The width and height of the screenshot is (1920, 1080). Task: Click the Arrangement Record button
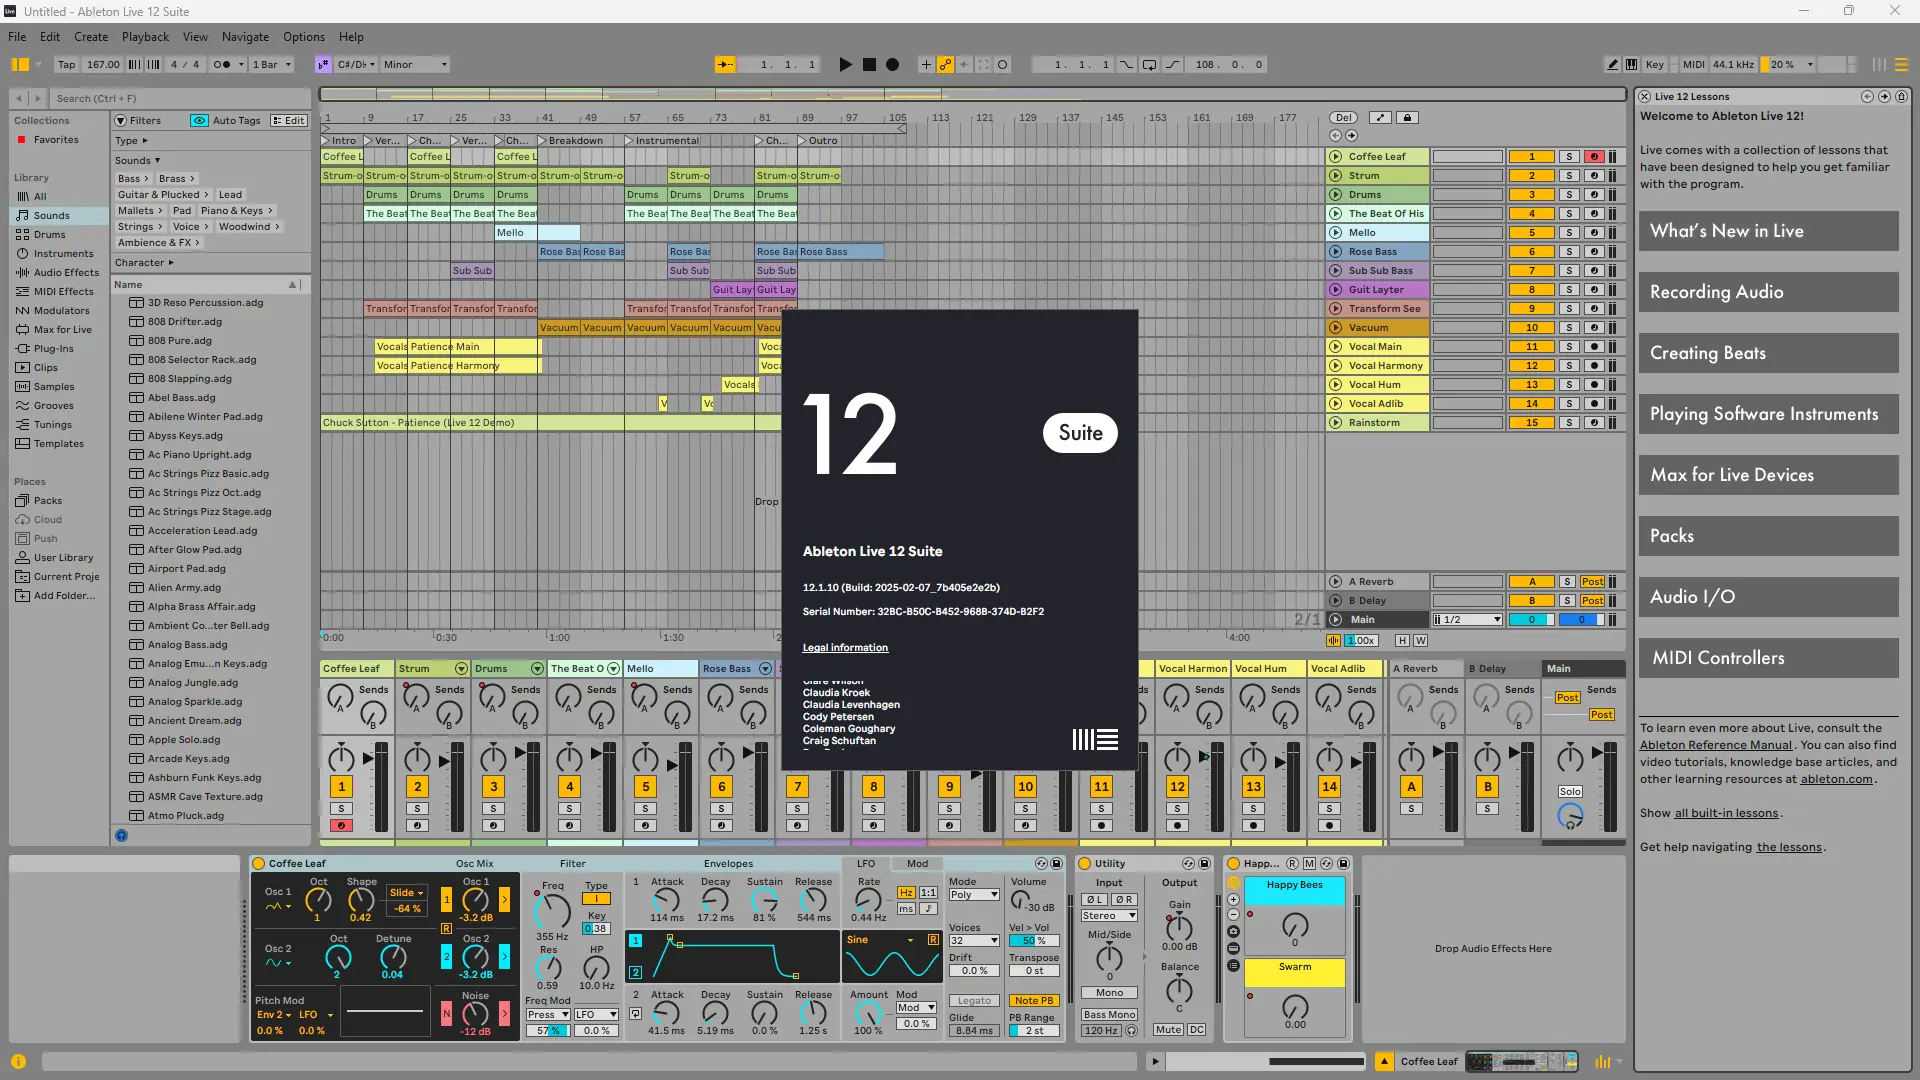(892, 65)
